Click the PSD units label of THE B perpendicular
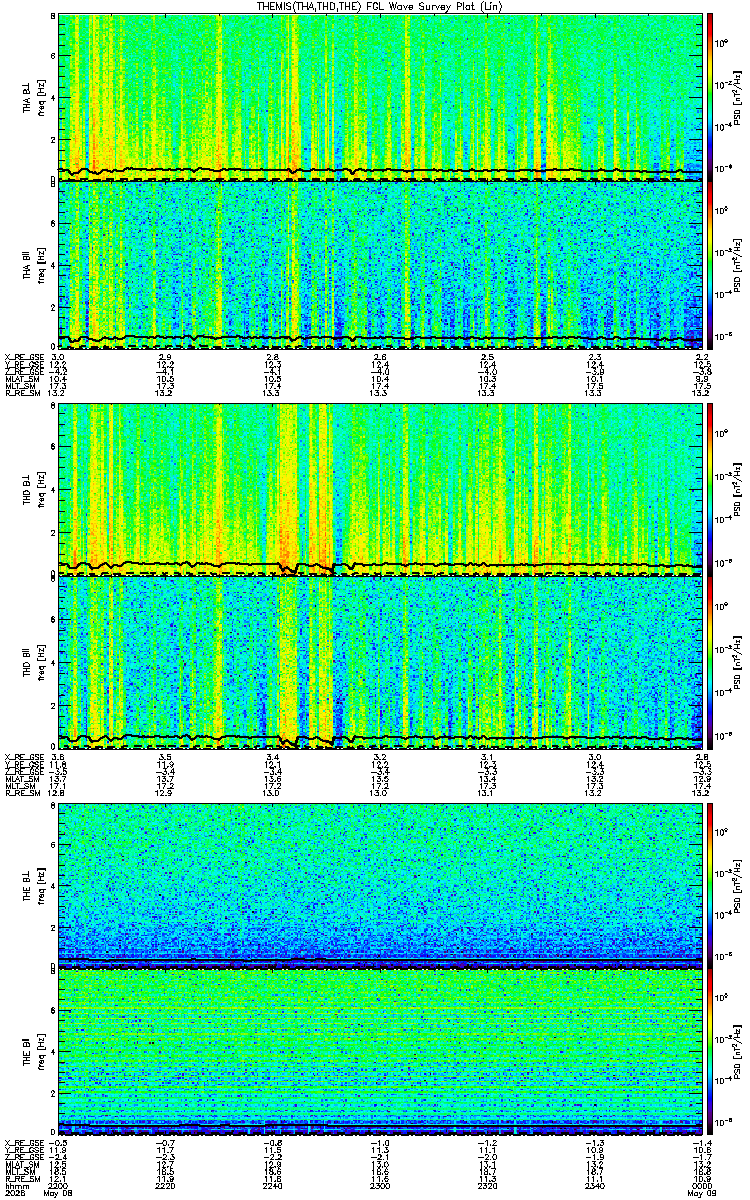The height and width of the screenshot is (1200, 750). click(x=738, y=884)
